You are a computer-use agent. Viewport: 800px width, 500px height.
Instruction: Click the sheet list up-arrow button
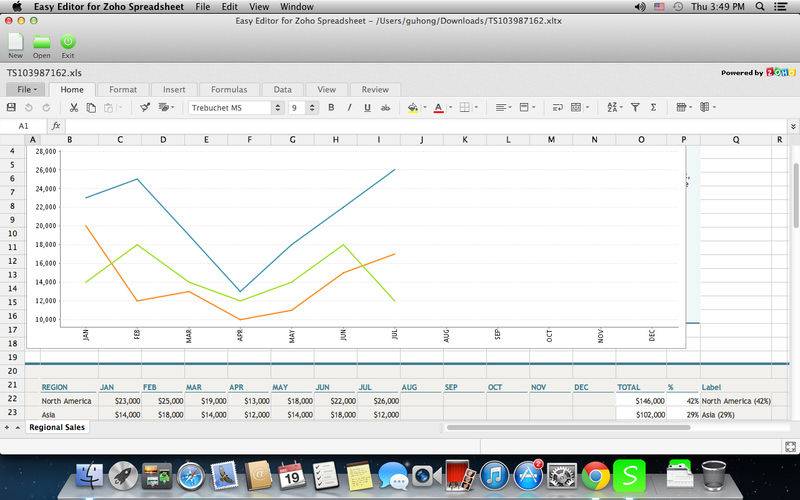pyautogui.click(x=17, y=427)
